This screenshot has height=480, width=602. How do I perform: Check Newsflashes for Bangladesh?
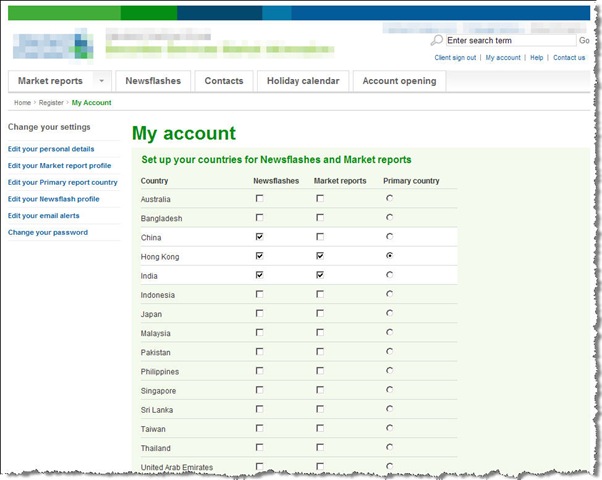(260, 217)
